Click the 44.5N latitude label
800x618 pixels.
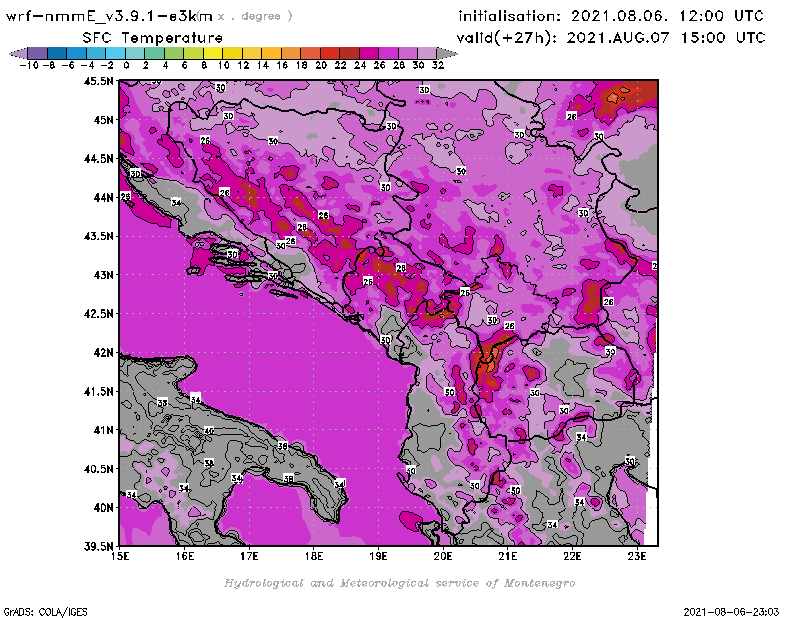click(98, 159)
